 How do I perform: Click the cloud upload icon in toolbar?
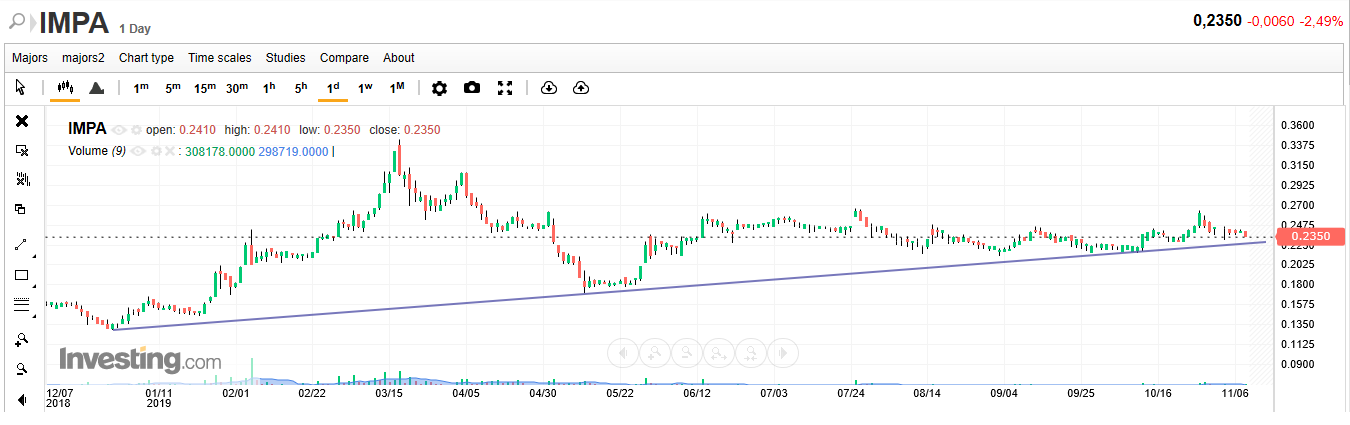581,88
